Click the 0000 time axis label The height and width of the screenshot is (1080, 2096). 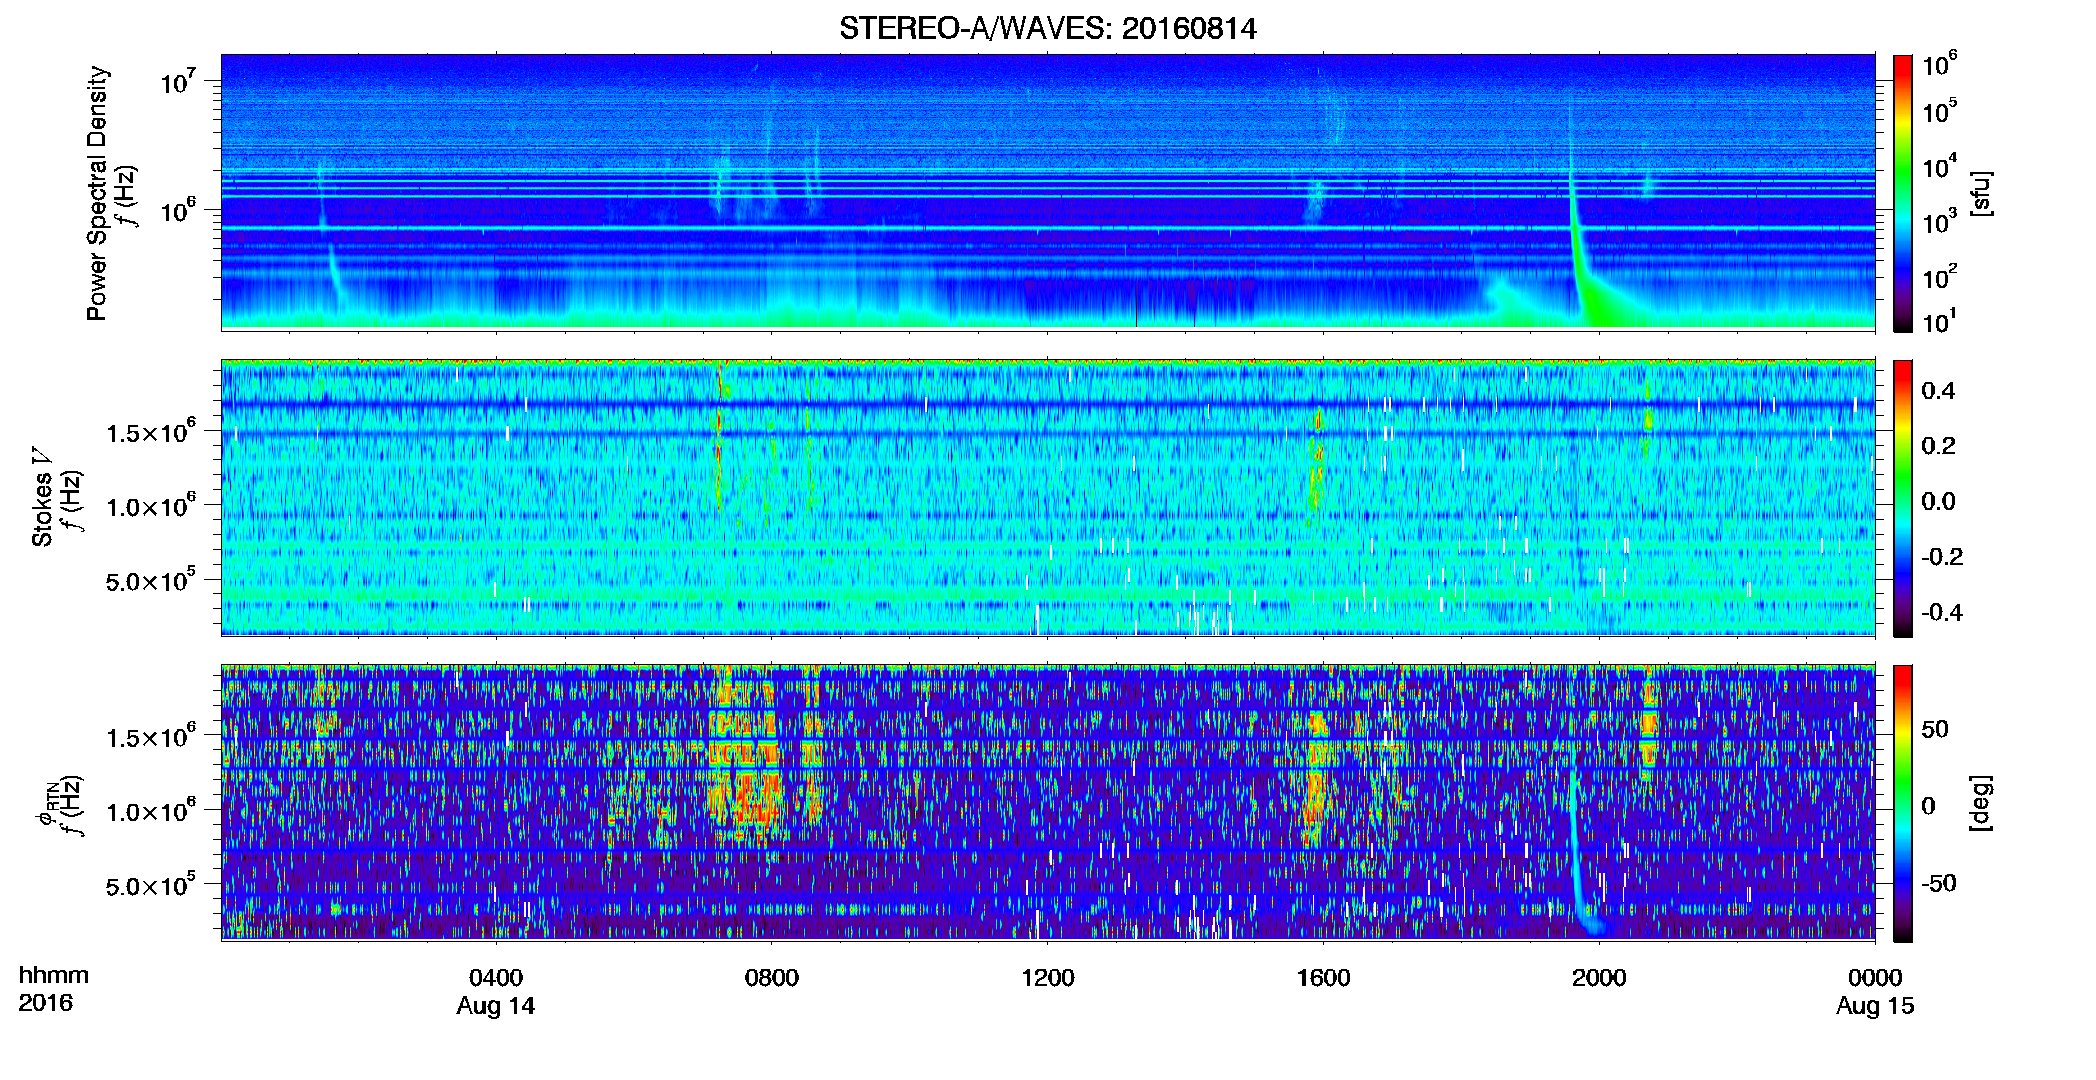(1875, 978)
